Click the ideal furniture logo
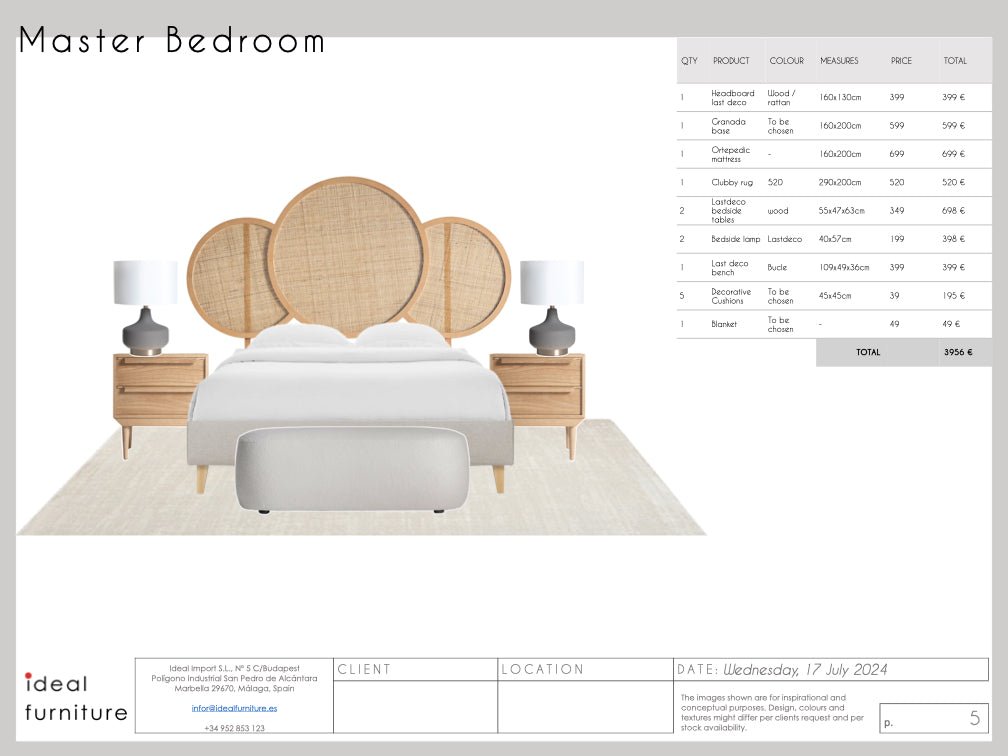The height and width of the screenshot is (756, 1008). coord(75,697)
